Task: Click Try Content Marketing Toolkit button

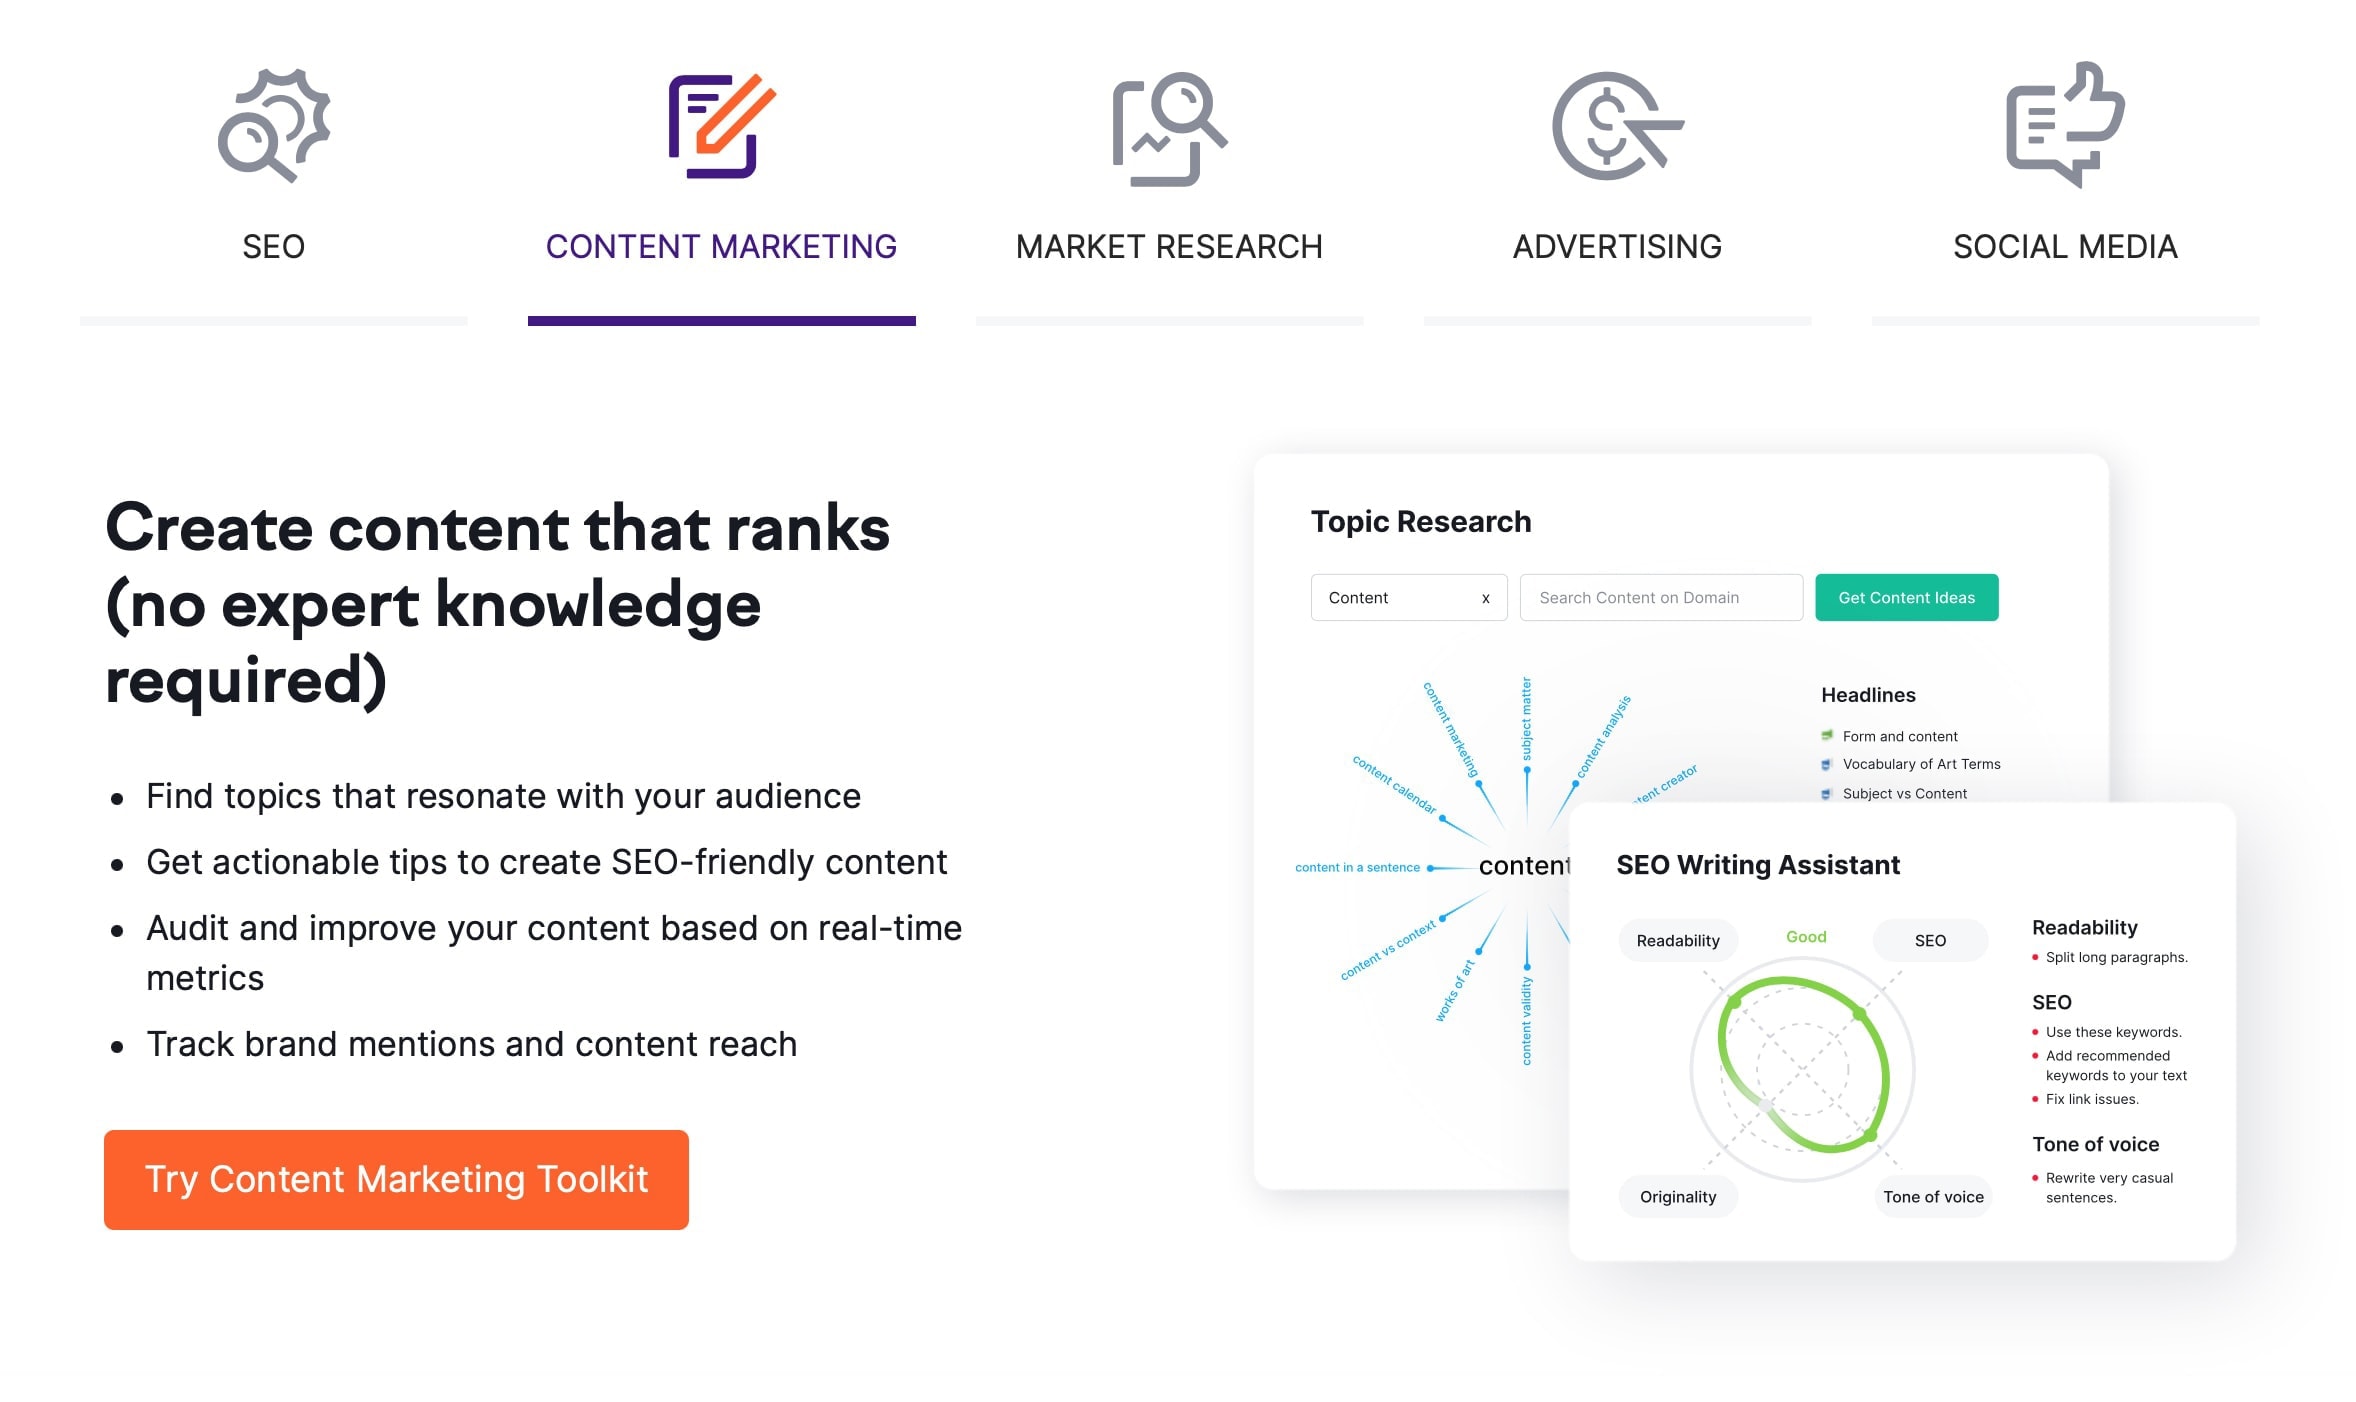Action: [395, 1180]
